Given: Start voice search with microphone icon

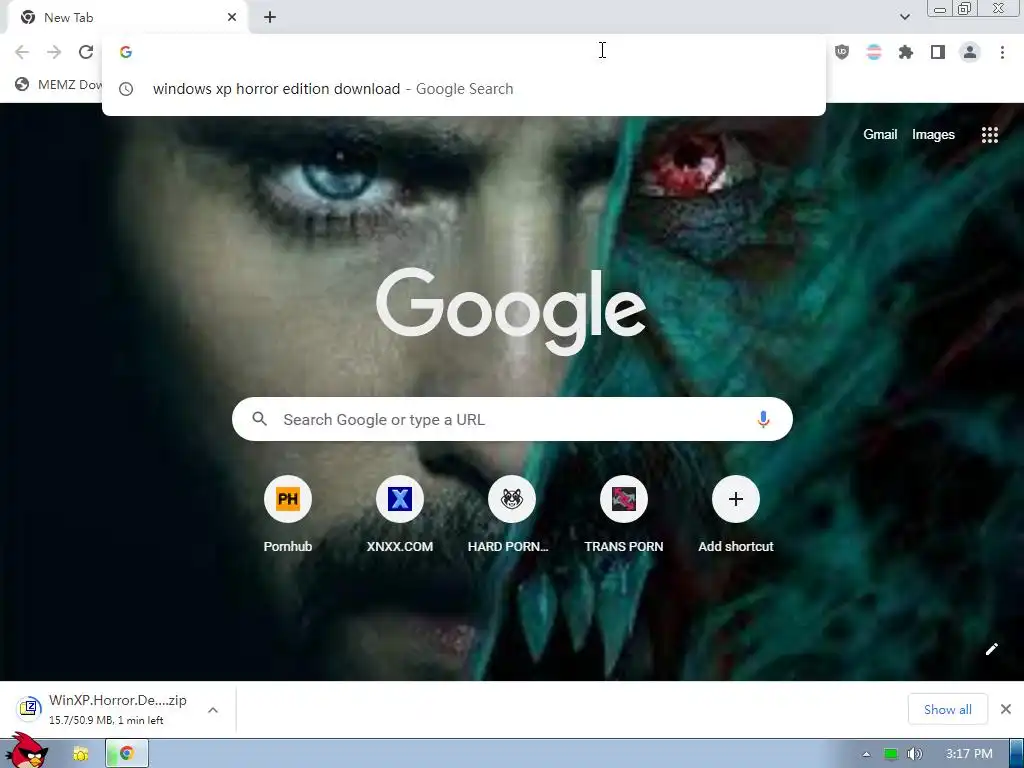Looking at the screenshot, I should (x=763, y=419).
